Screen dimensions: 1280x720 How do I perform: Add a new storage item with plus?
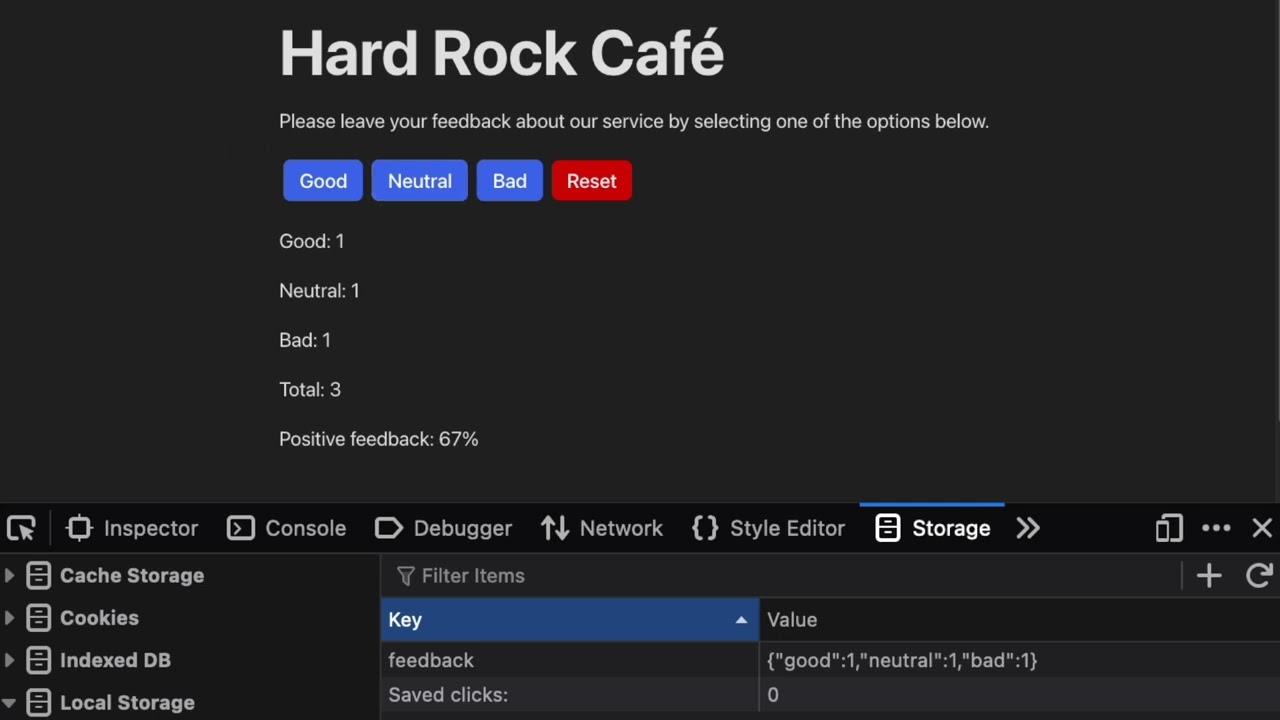click(1209, 575)
